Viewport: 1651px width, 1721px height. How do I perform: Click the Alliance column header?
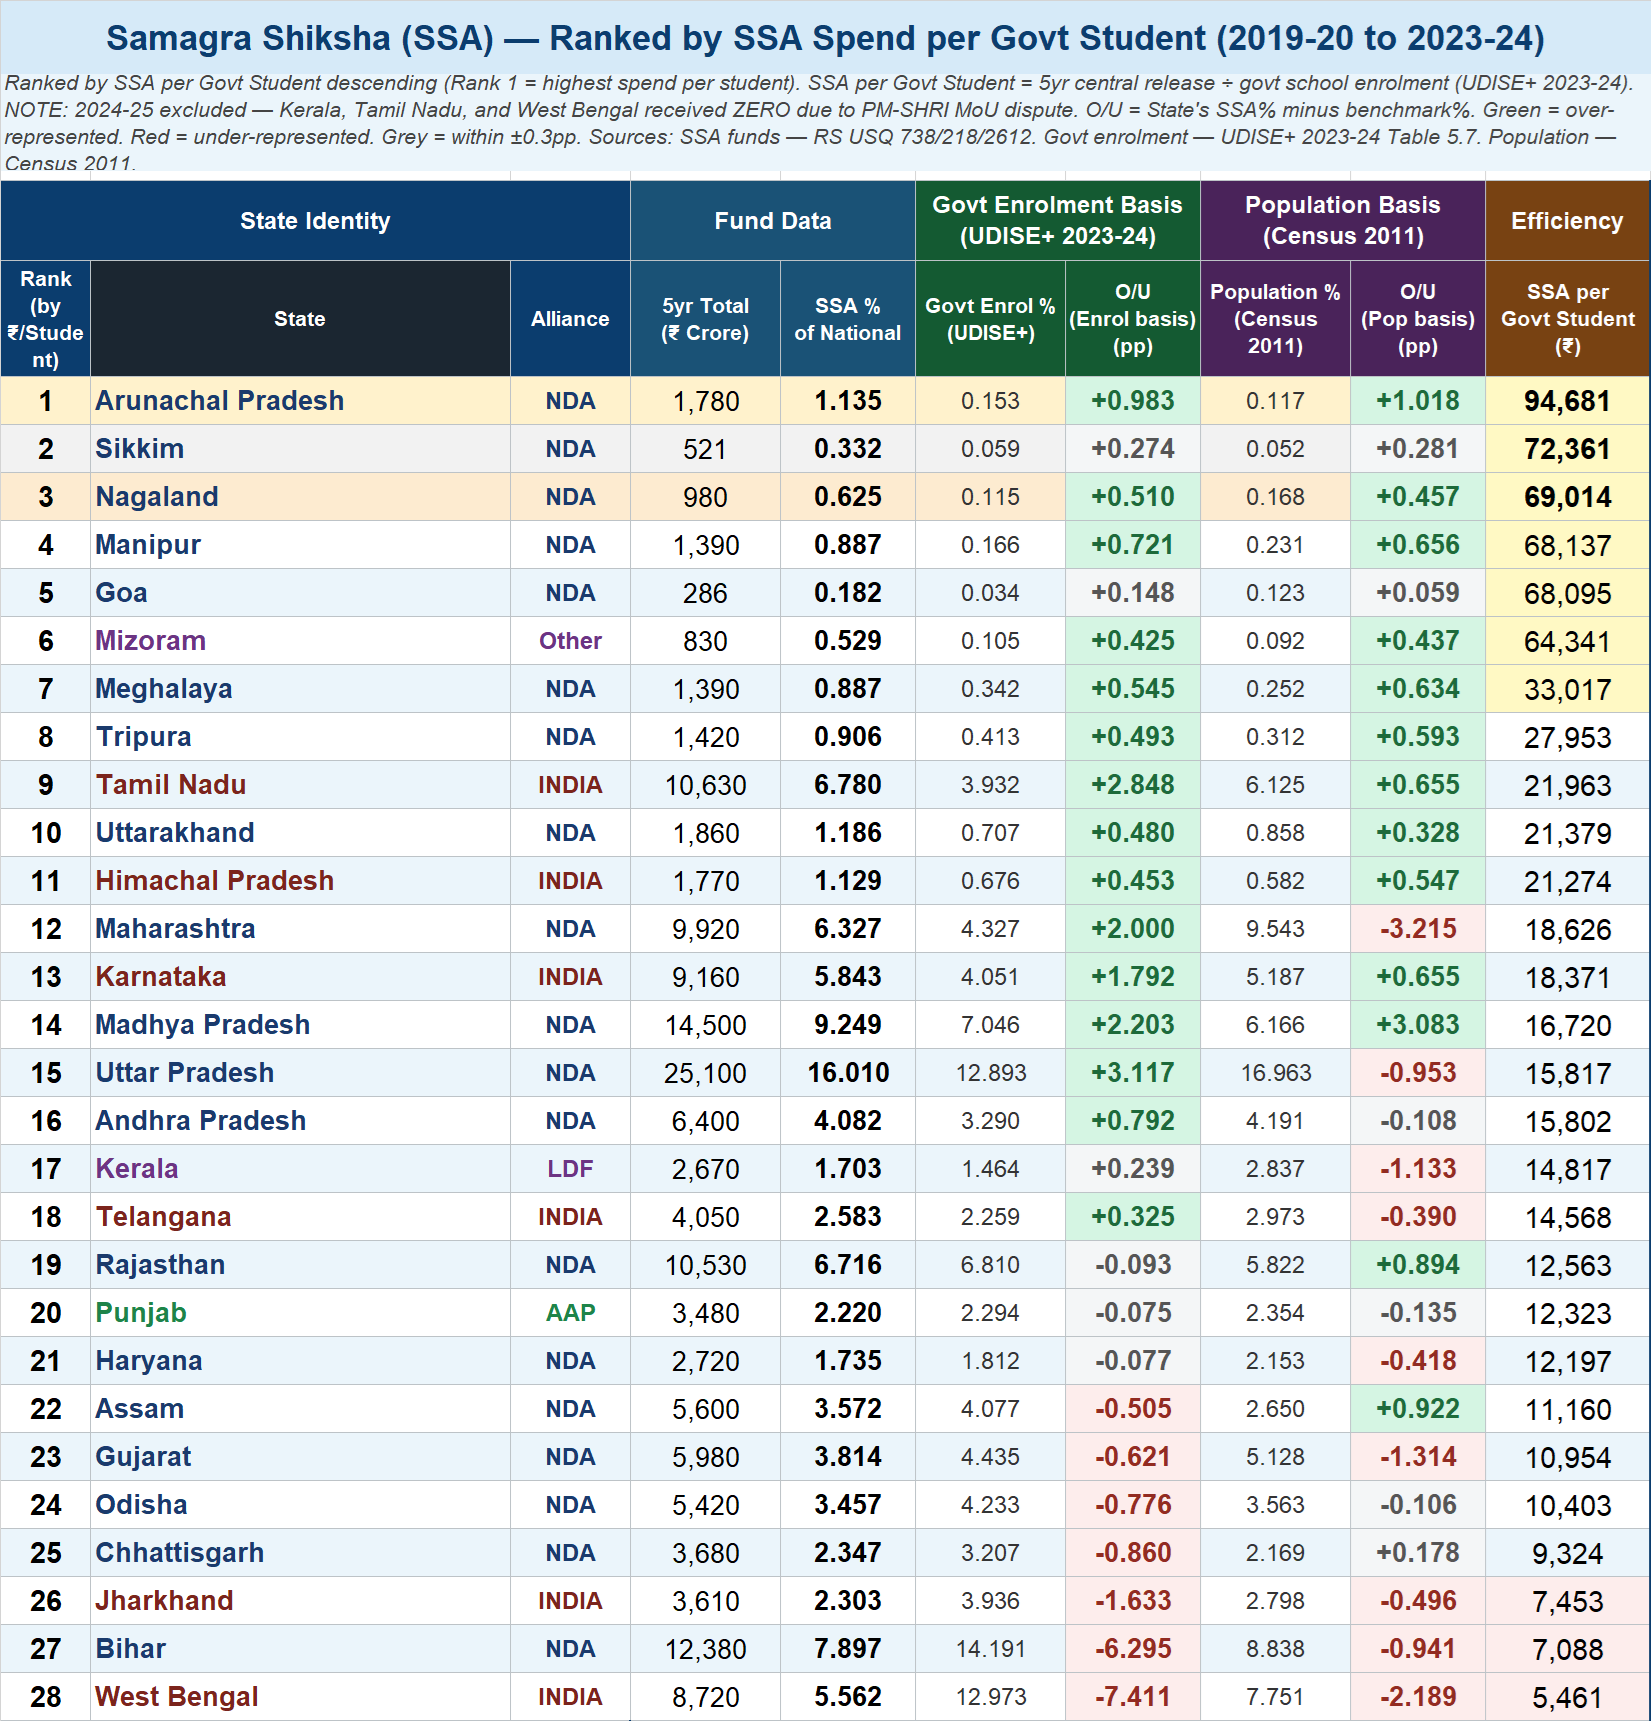(569, 319)
